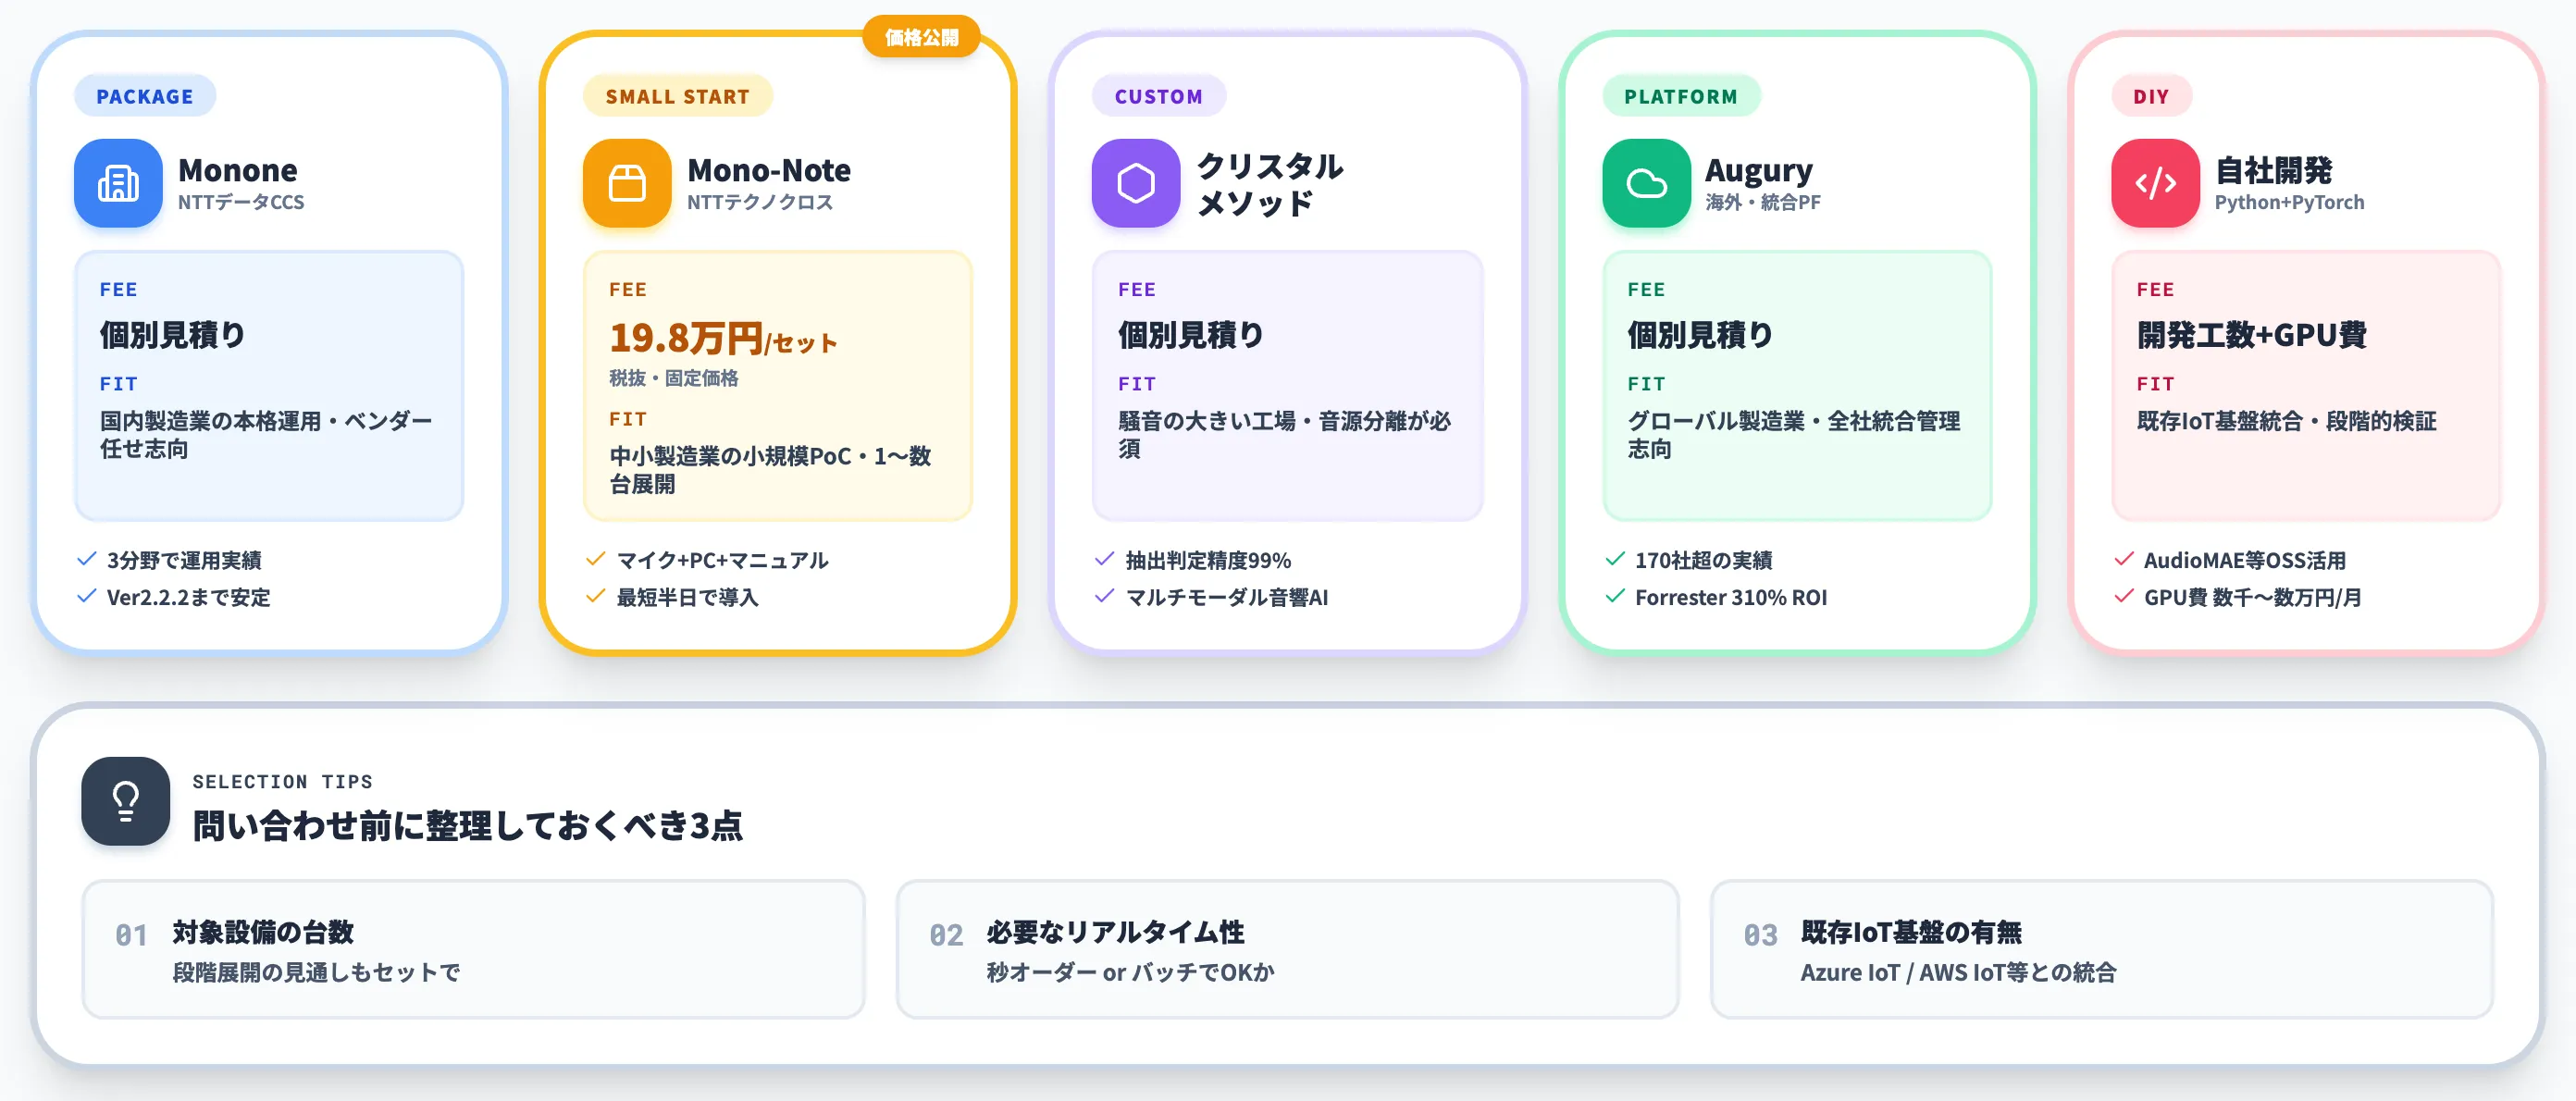This screenshot has height=1101, width=2576.
Task: Click 個別見積り fee in Monone card
Action: pyautogui.click(x=172, y=334)
